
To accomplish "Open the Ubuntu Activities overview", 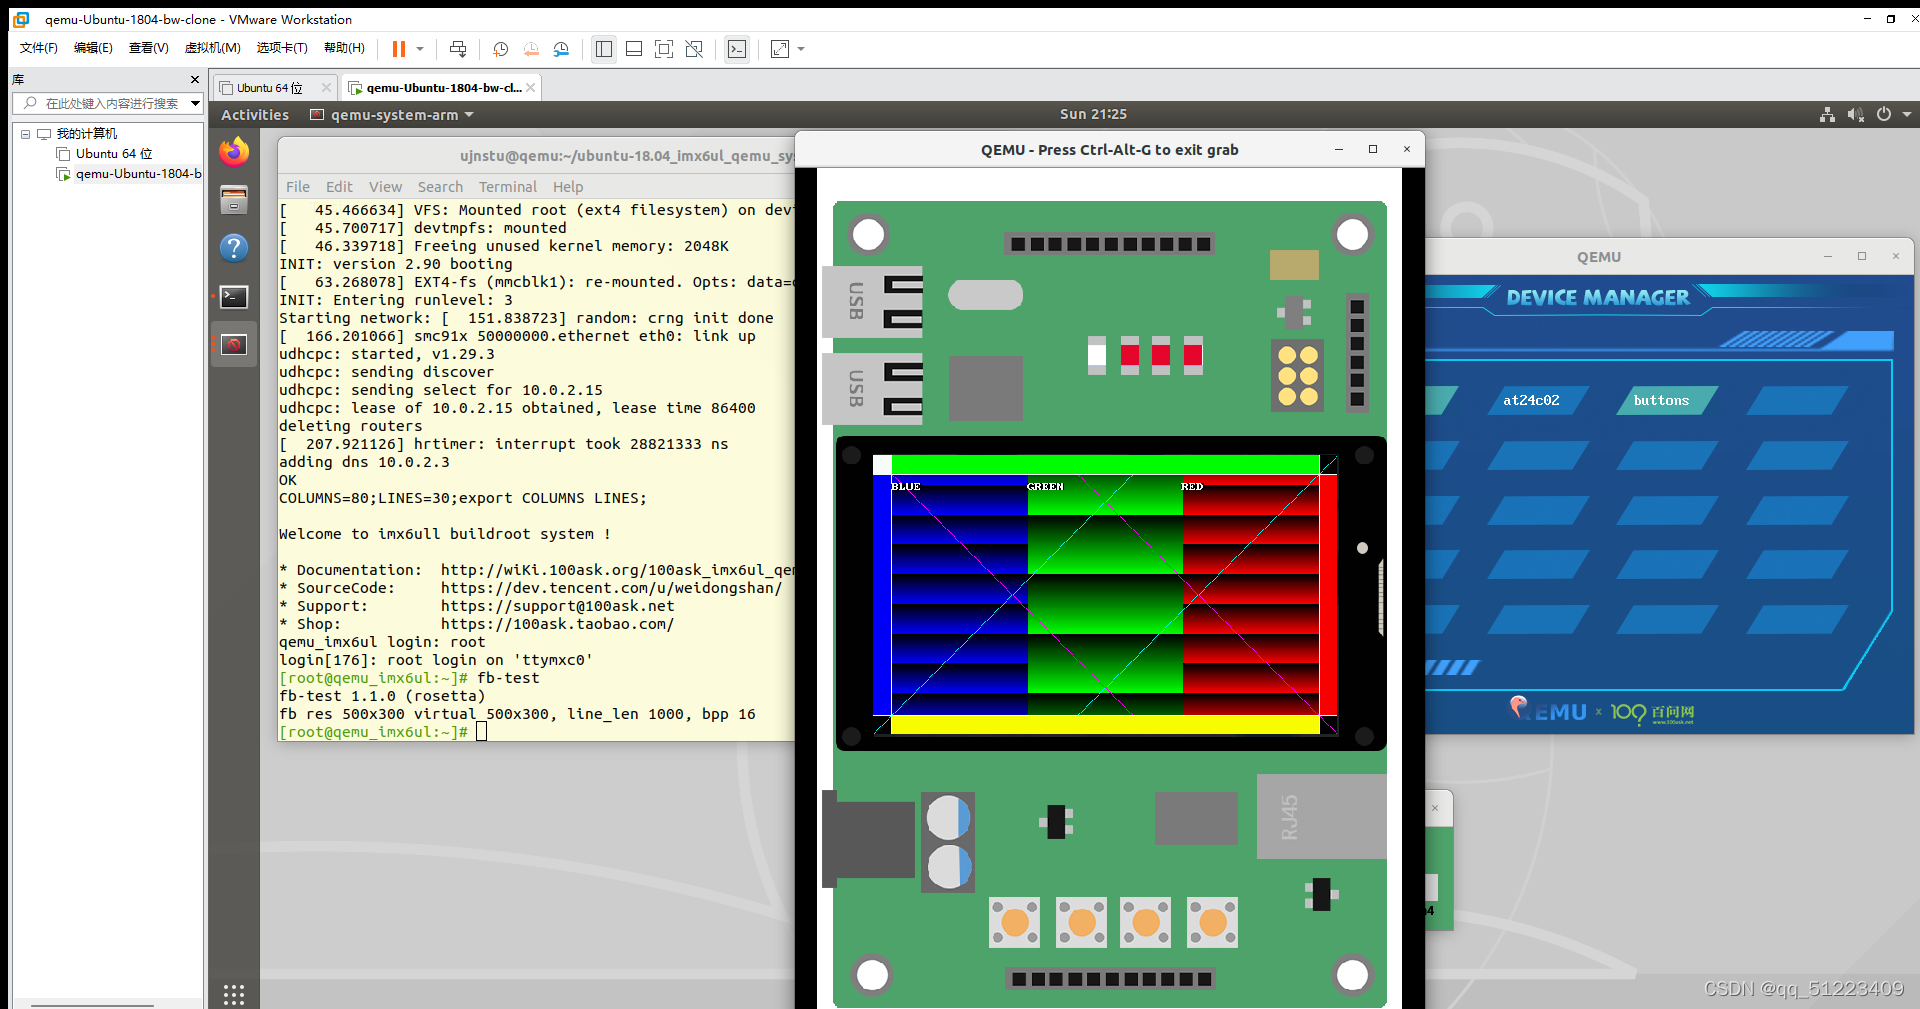I will click(x=255, y=115).
